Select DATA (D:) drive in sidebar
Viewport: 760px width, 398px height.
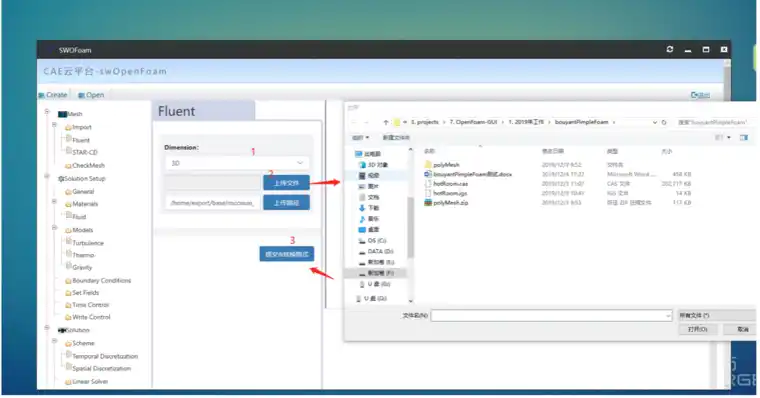(x=376, y=251)
